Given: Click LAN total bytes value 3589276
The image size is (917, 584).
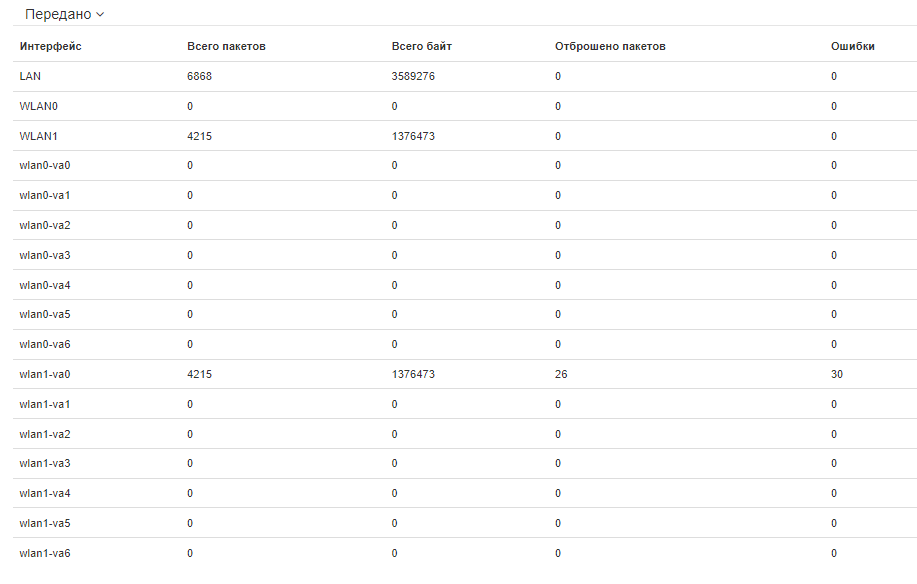Looking at the screenshot, I should click(x=413, y=76).
